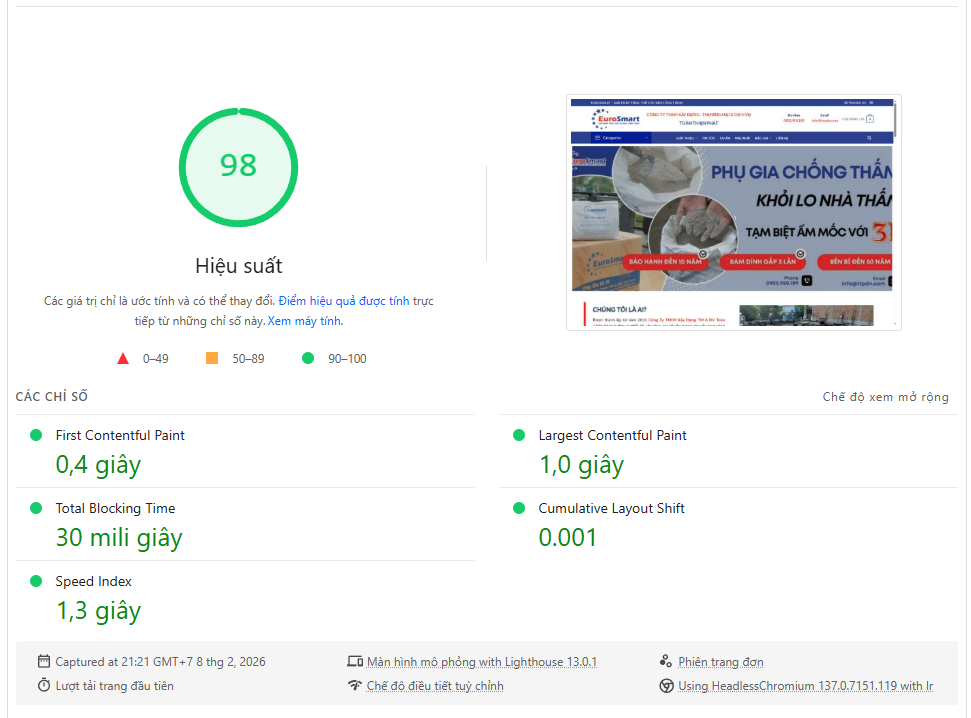Screen dimensions: 971x718
Task: Click the device icon beside Màn hình mô phỏng
Action: tap(355, 661)
